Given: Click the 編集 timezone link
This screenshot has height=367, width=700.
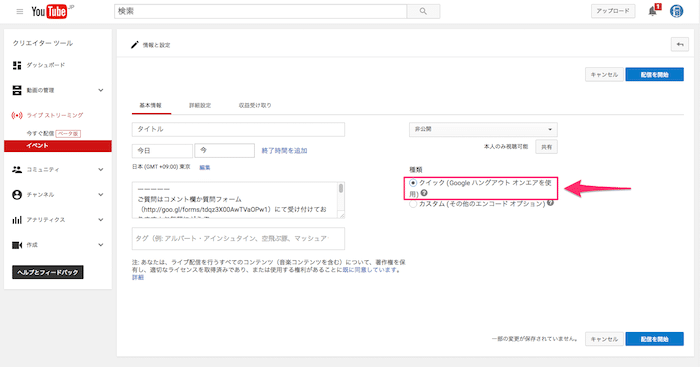Looking at the screenshot, I should (x=204, y=167).
